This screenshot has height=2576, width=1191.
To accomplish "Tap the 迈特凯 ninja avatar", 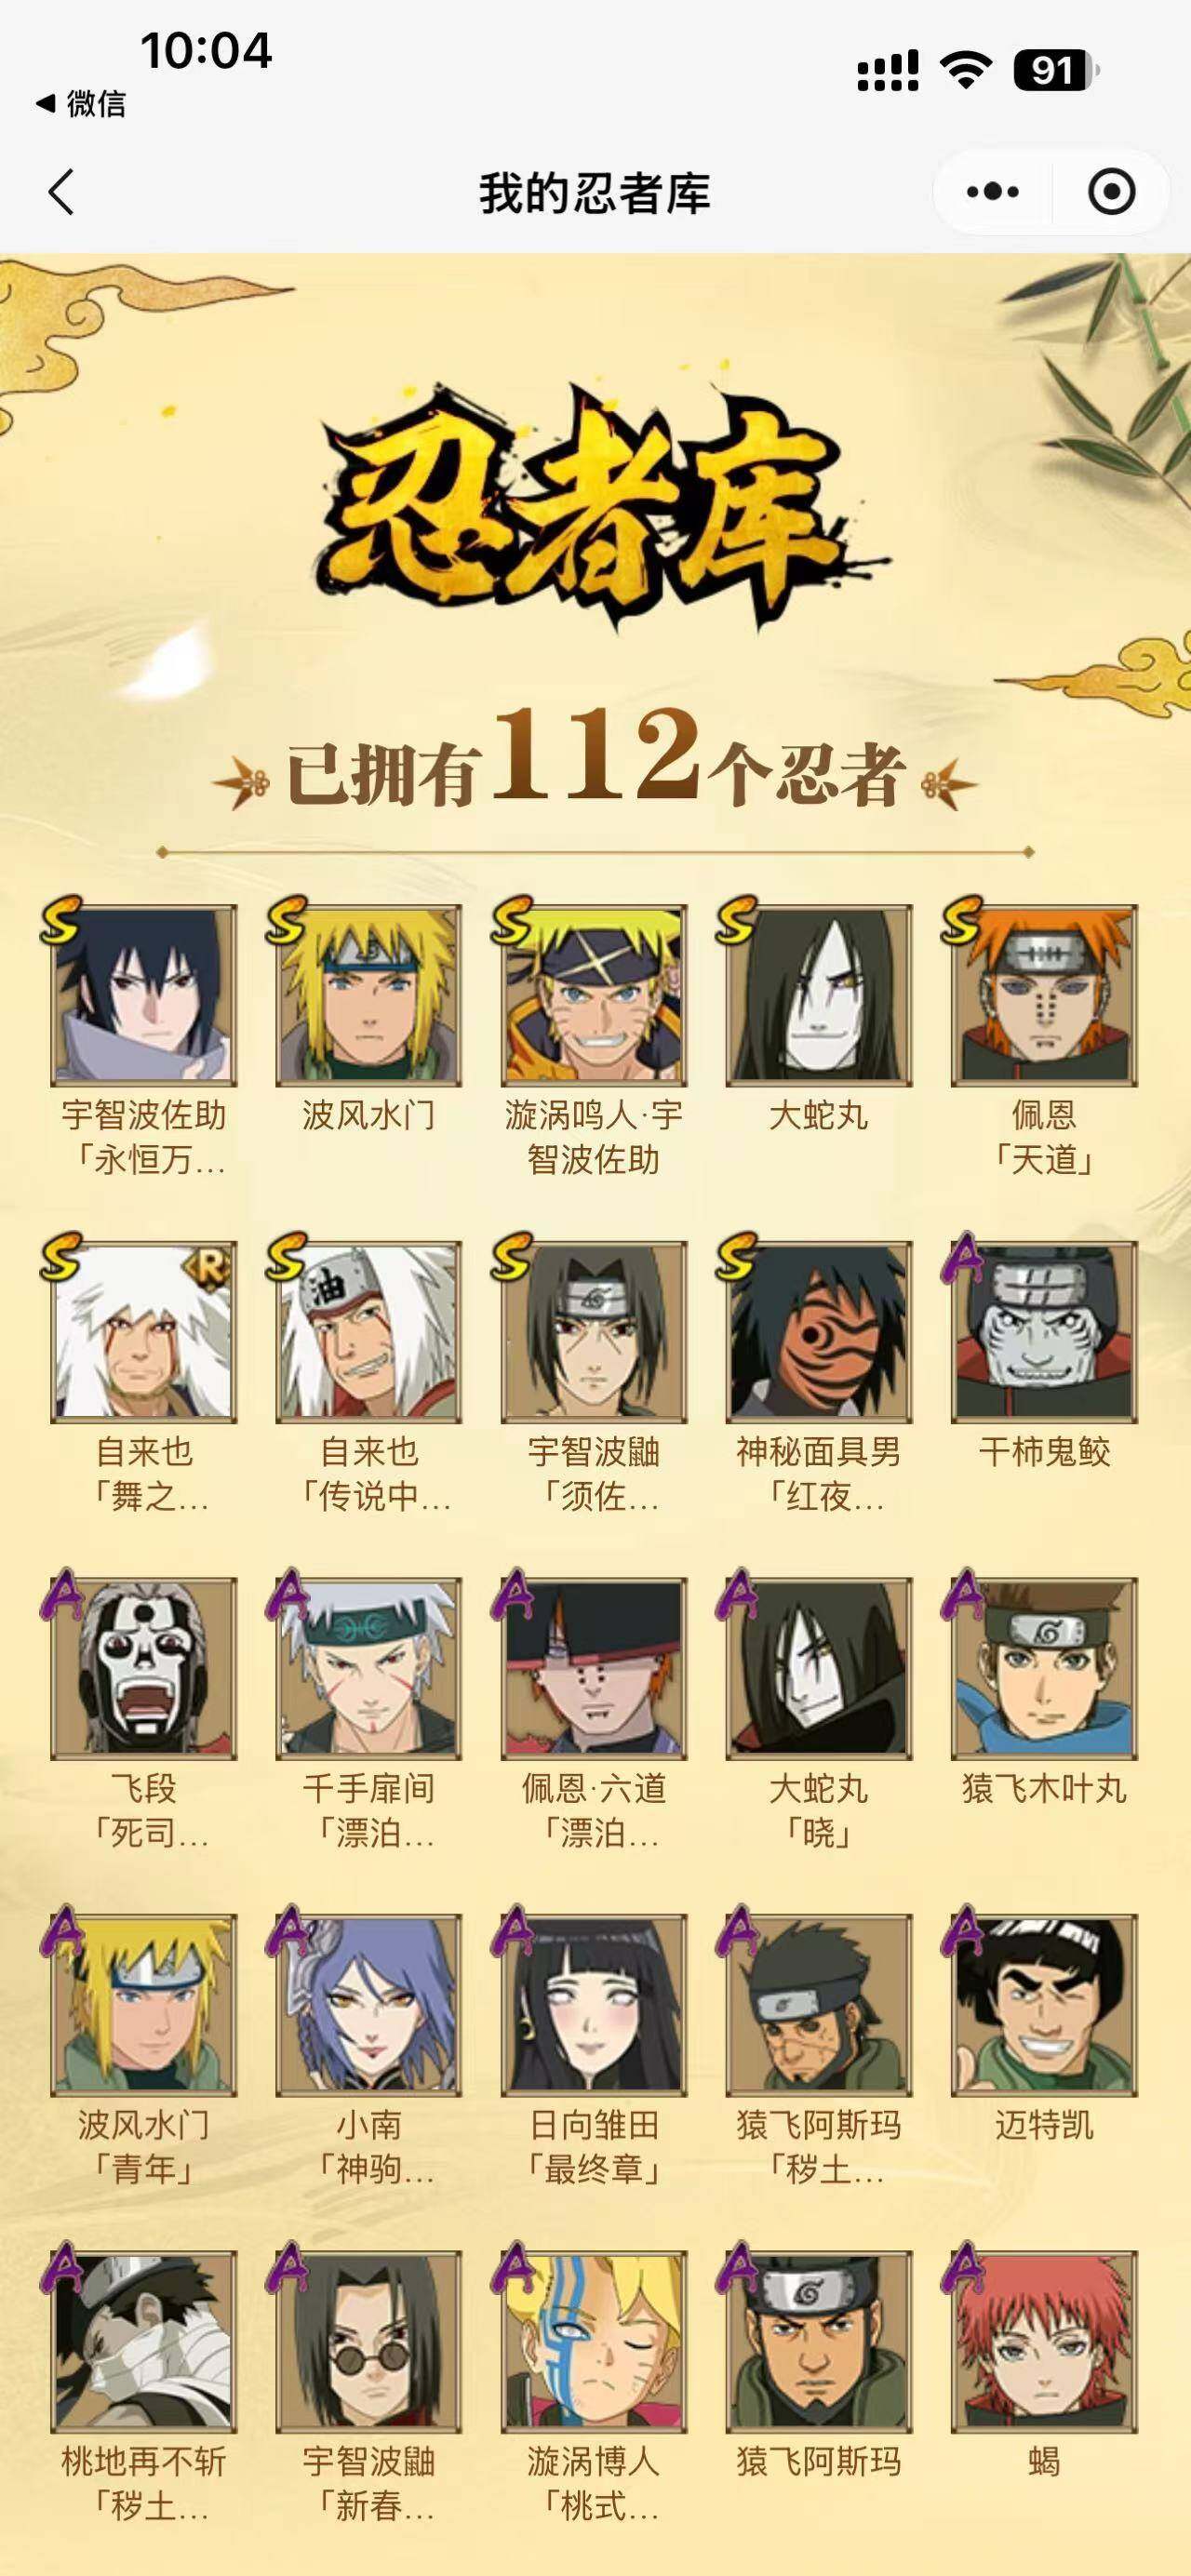I will pos(1044,2004).
